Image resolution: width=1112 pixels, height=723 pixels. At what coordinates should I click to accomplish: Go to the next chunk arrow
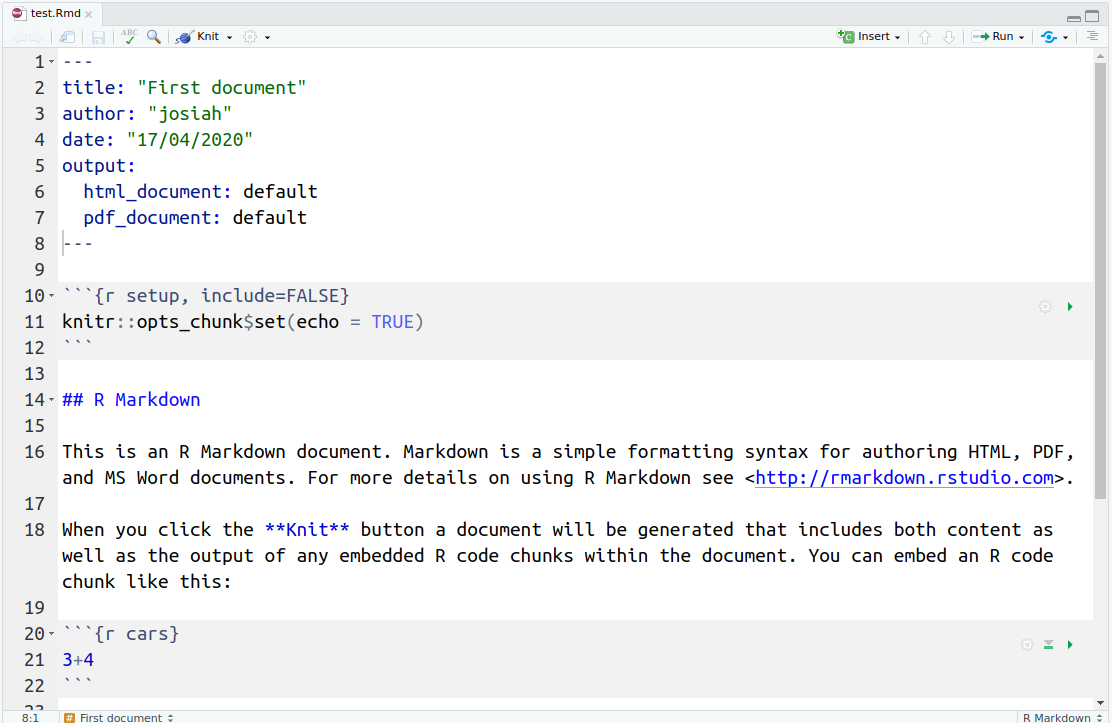pyautogui.click(x=949, y=37)
